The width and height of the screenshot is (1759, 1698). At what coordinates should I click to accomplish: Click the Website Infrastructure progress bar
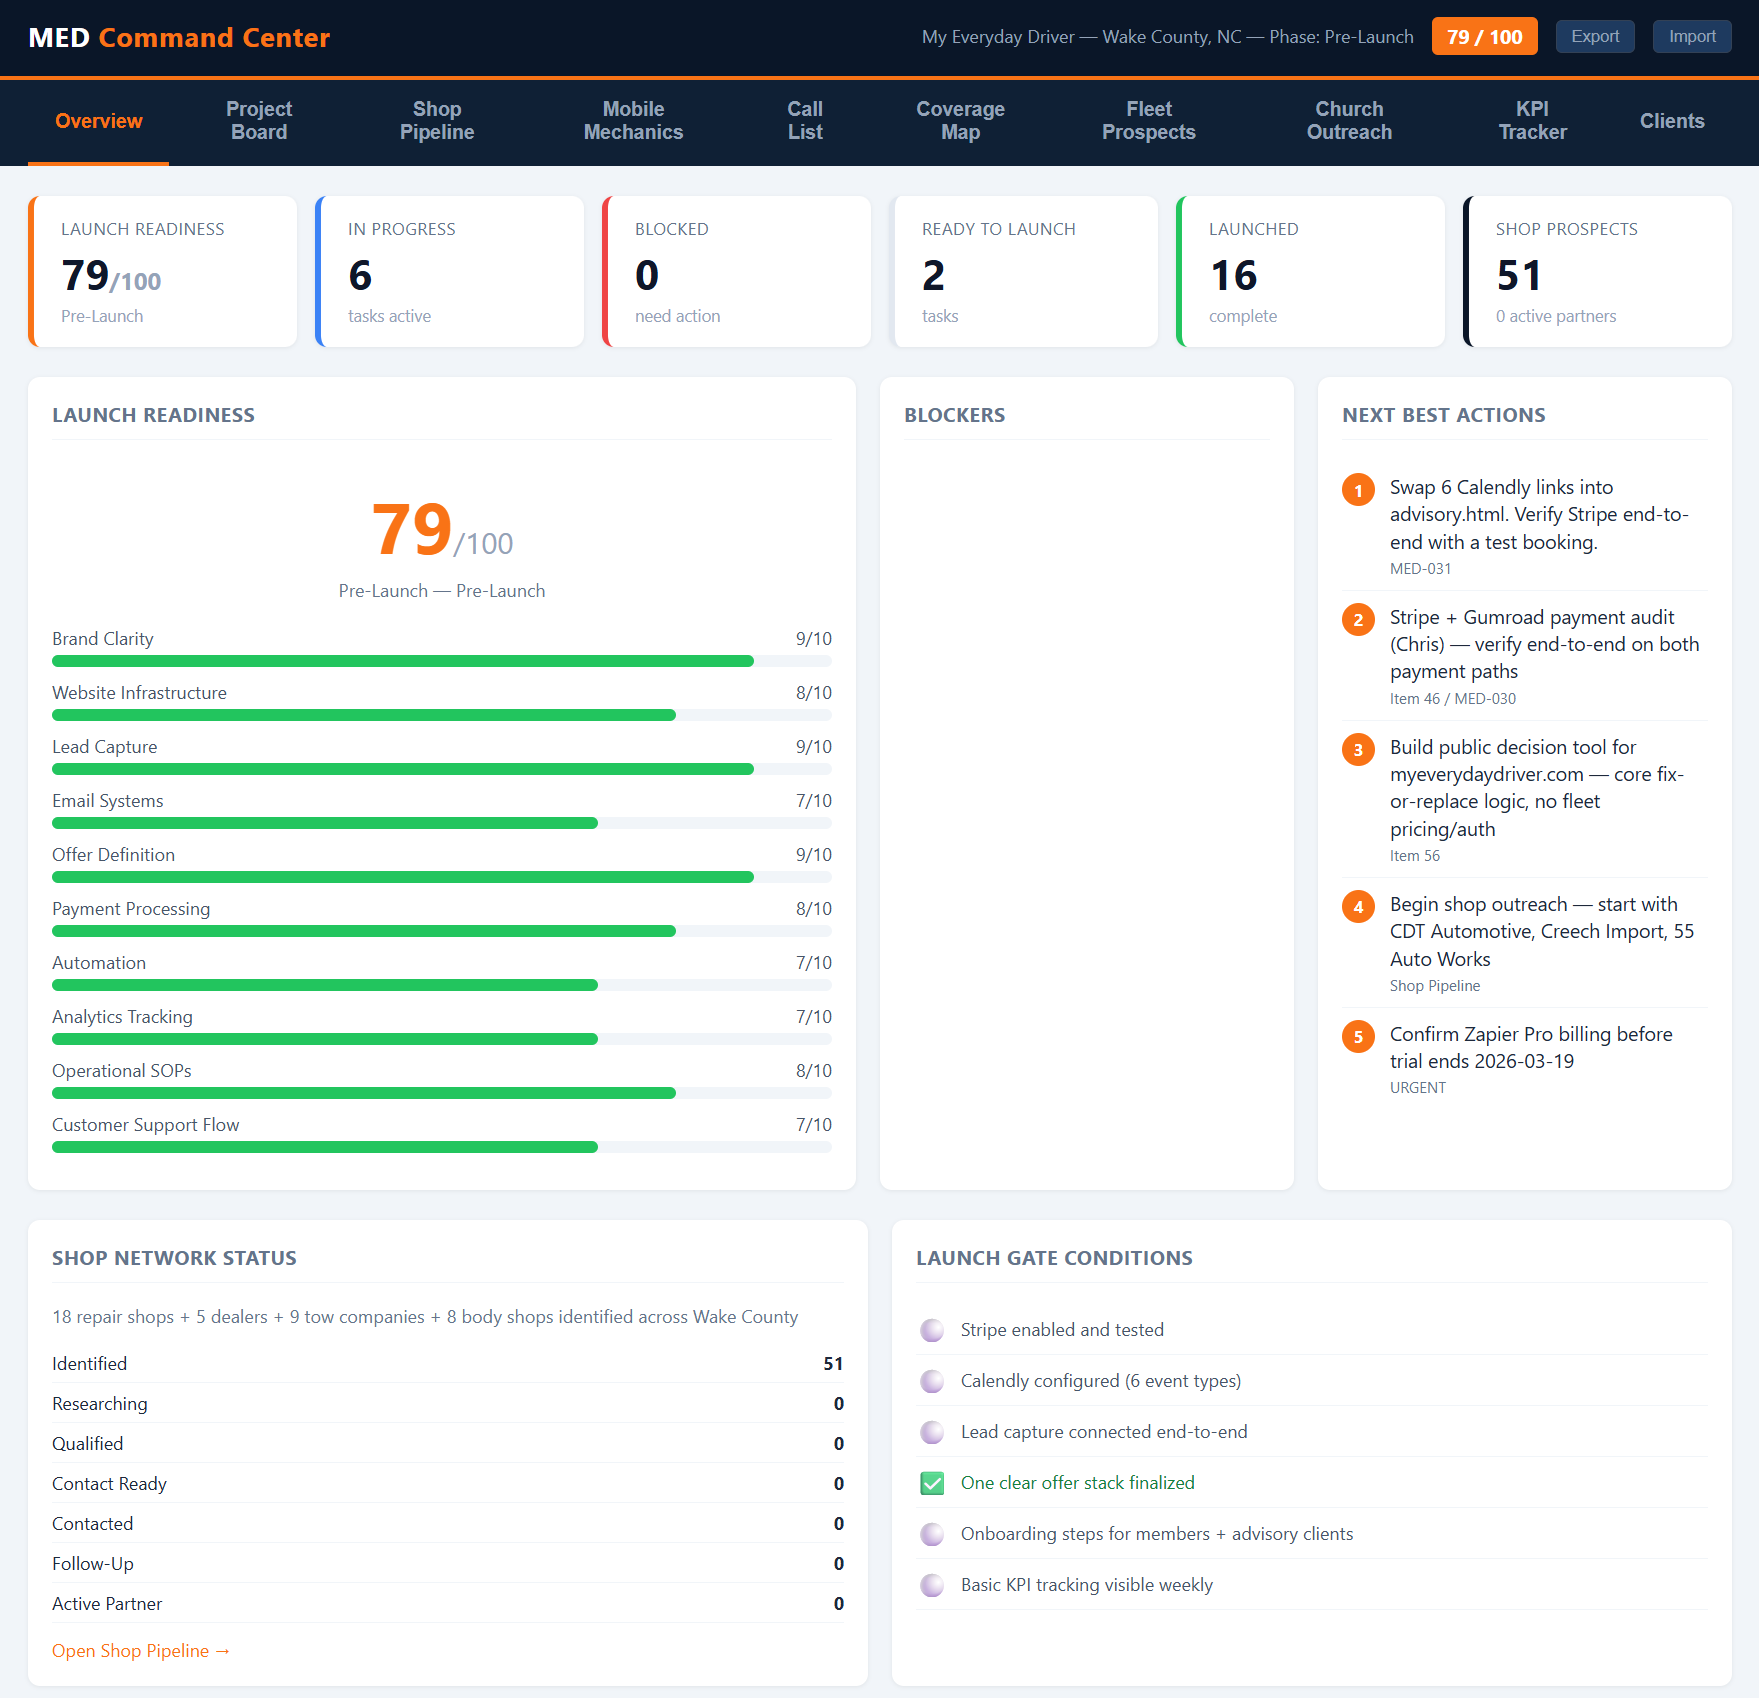[442, 715]
